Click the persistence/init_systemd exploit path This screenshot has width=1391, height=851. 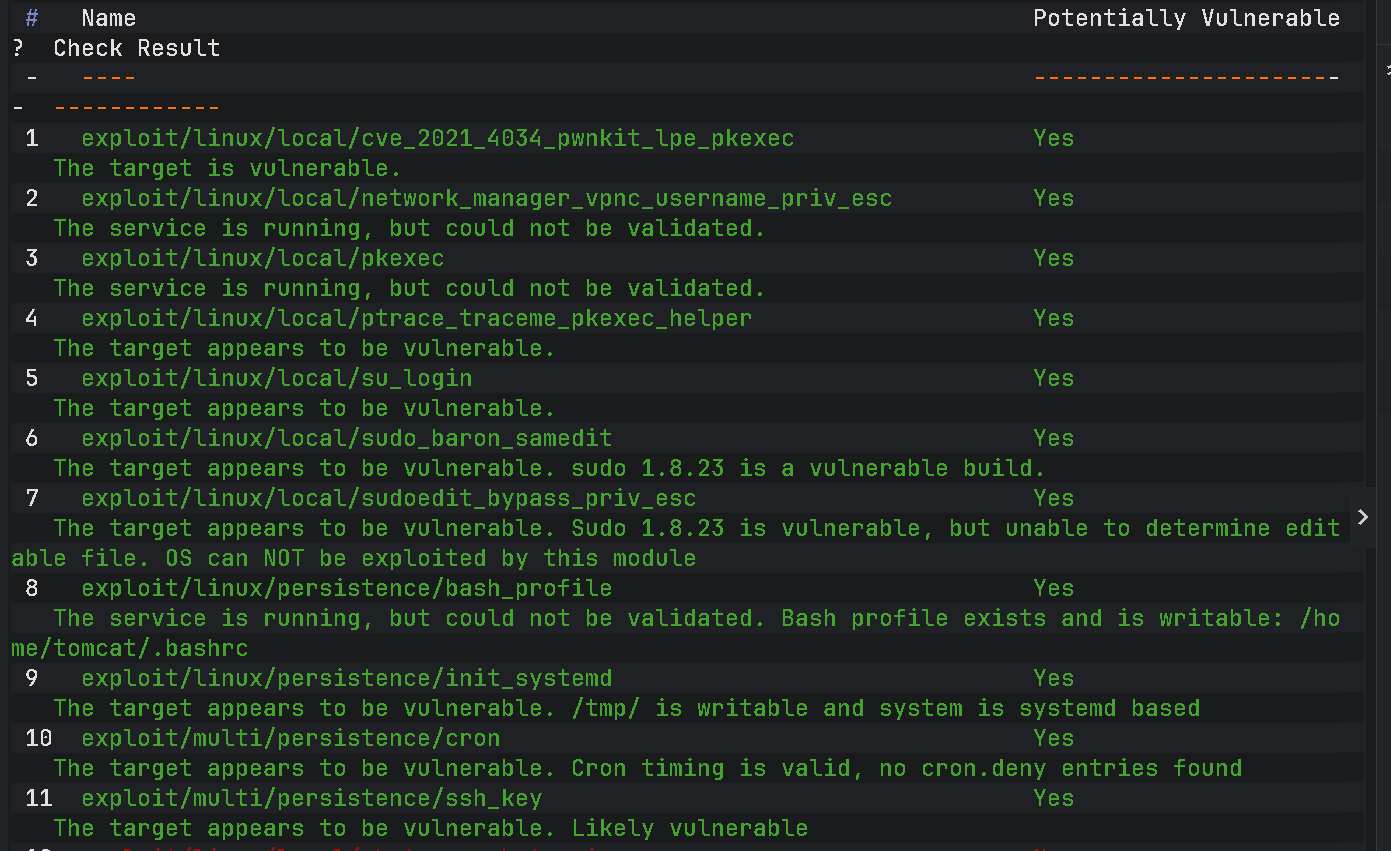[x=347, y=678]
